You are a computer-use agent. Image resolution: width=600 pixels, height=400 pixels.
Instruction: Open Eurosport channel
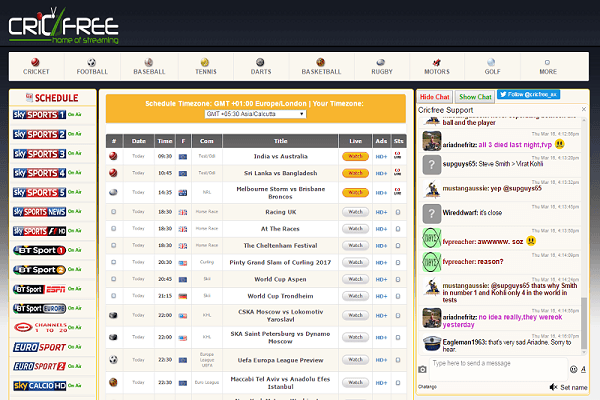click(39, 347)
